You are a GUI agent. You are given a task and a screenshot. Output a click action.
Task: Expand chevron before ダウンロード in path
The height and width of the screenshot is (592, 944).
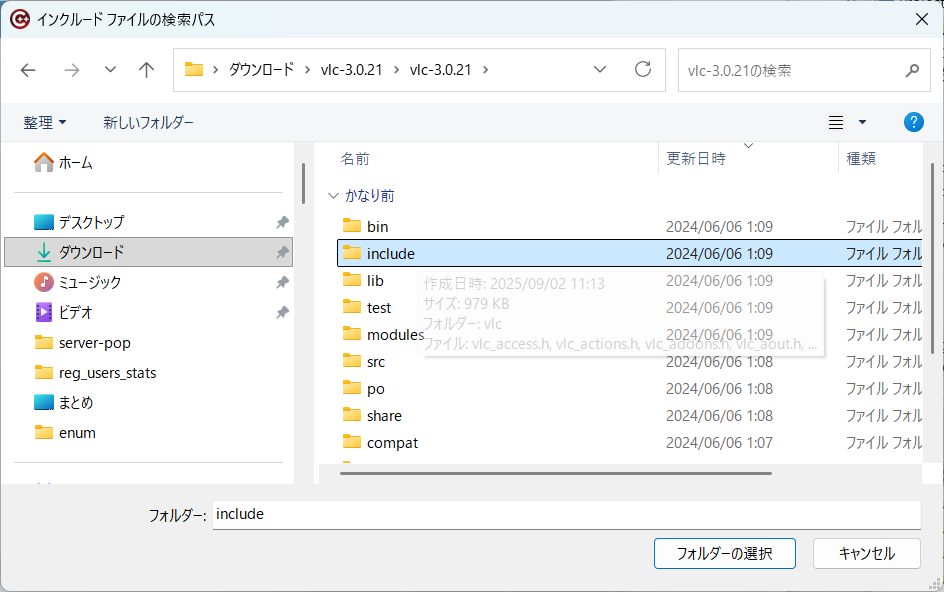(215, 70)
